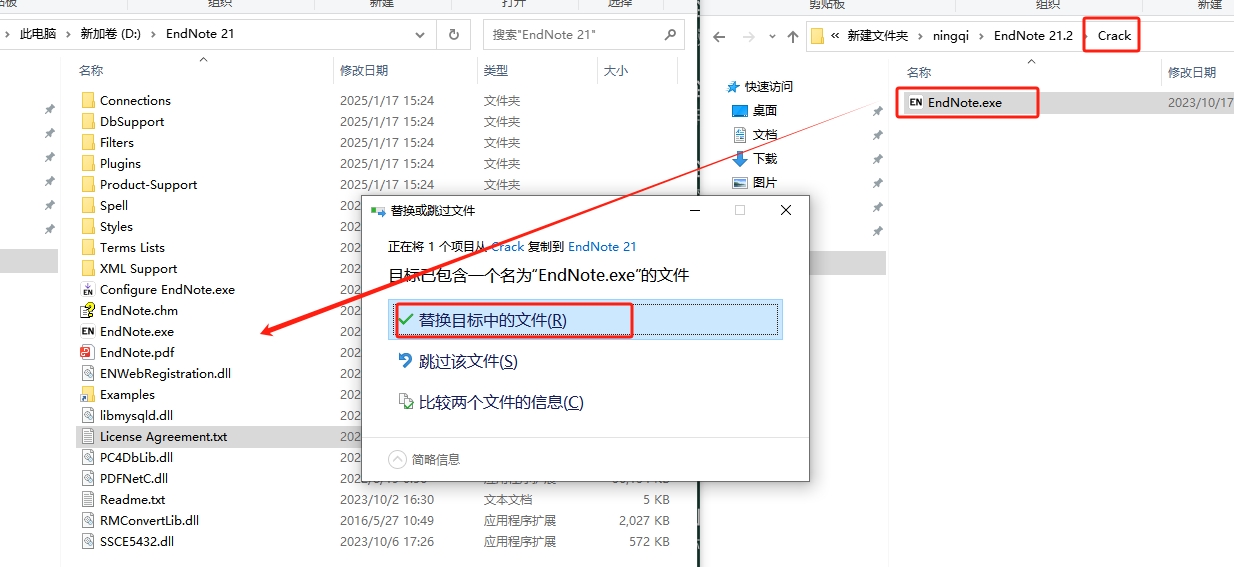Select the PC4DbLib.dll file icon
The width and height of the screenshot is (1234, 567).
tap(87, 457)
